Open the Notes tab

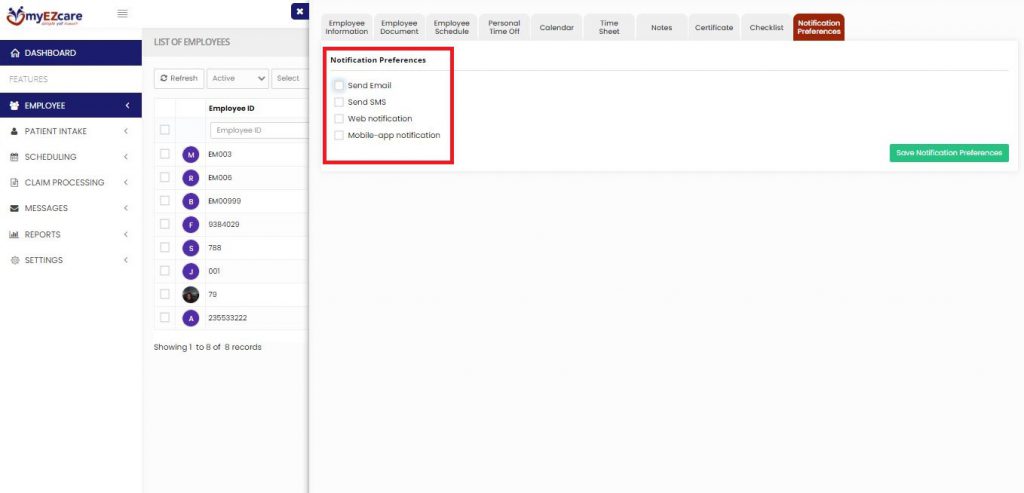point(662,27)
